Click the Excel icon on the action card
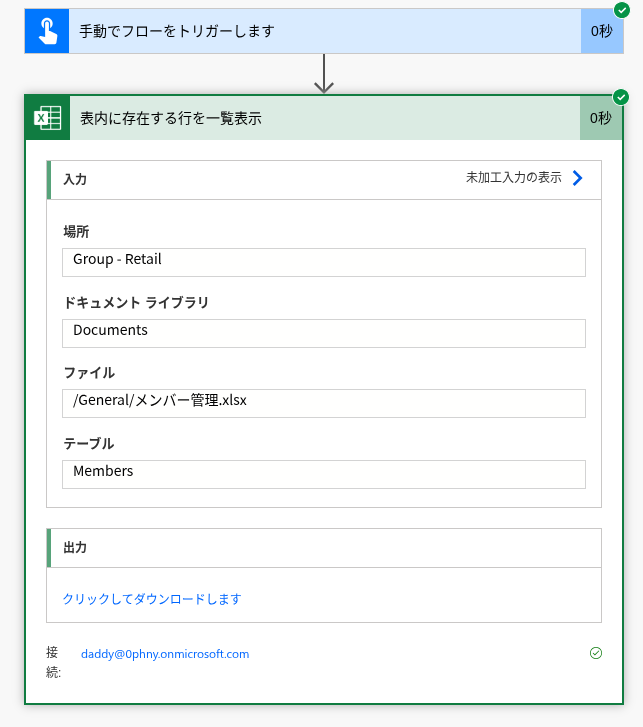643x727 pixels. 47,118
